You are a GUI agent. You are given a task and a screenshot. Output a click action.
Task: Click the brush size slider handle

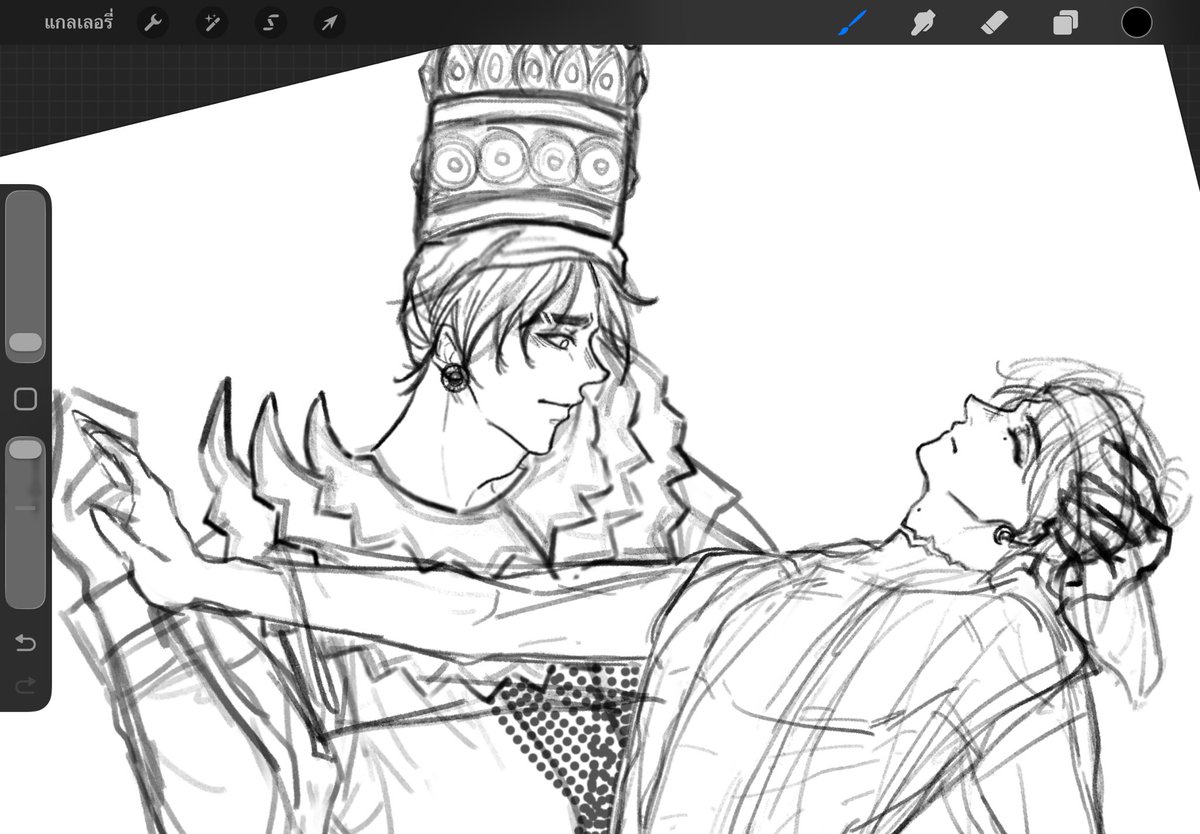(x=26, y=343)
